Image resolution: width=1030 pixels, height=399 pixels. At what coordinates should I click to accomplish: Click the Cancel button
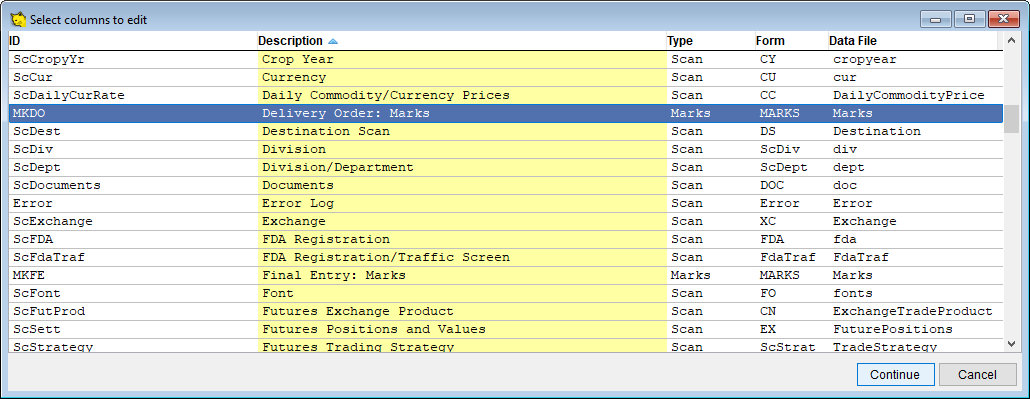tap(977, 375)
